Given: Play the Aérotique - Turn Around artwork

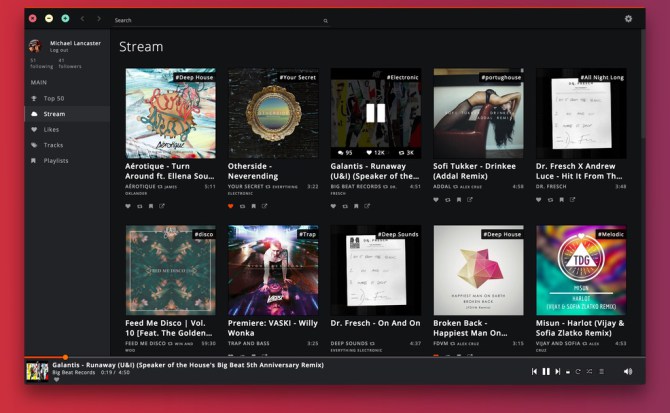Looking at the screenshot, I should [170, 113].
